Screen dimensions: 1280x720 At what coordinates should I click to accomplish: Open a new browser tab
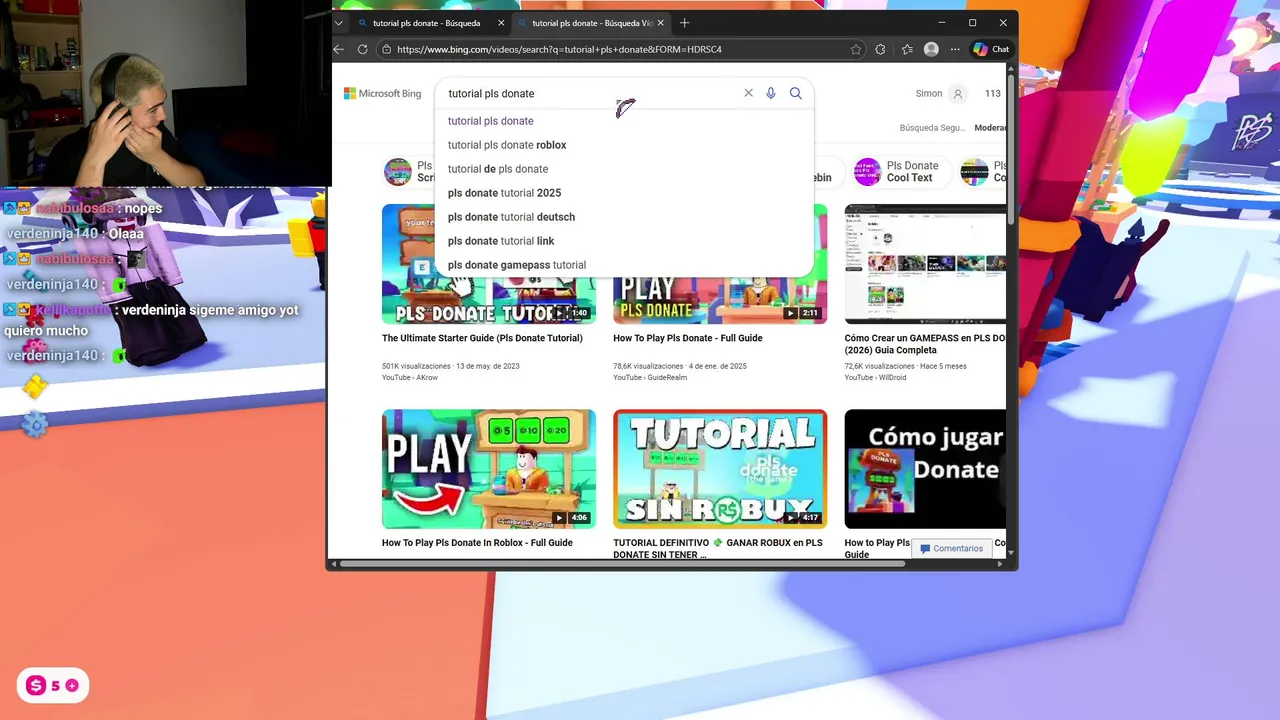tap(685, 23)
